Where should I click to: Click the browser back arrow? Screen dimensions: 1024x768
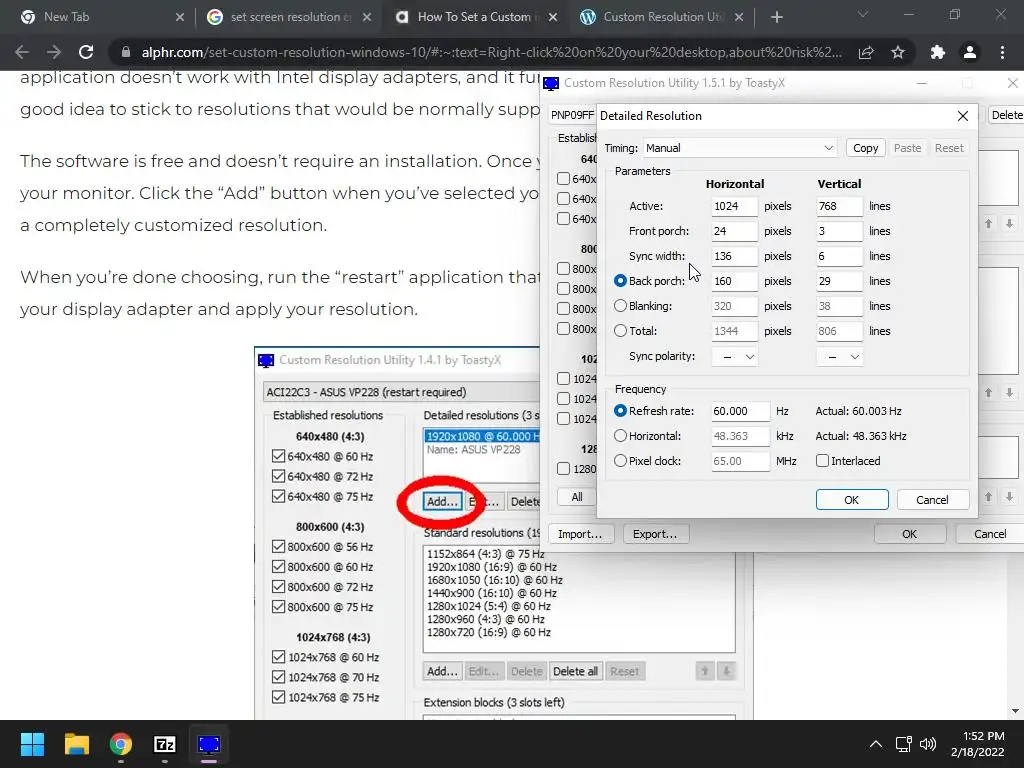click(22, 52)
